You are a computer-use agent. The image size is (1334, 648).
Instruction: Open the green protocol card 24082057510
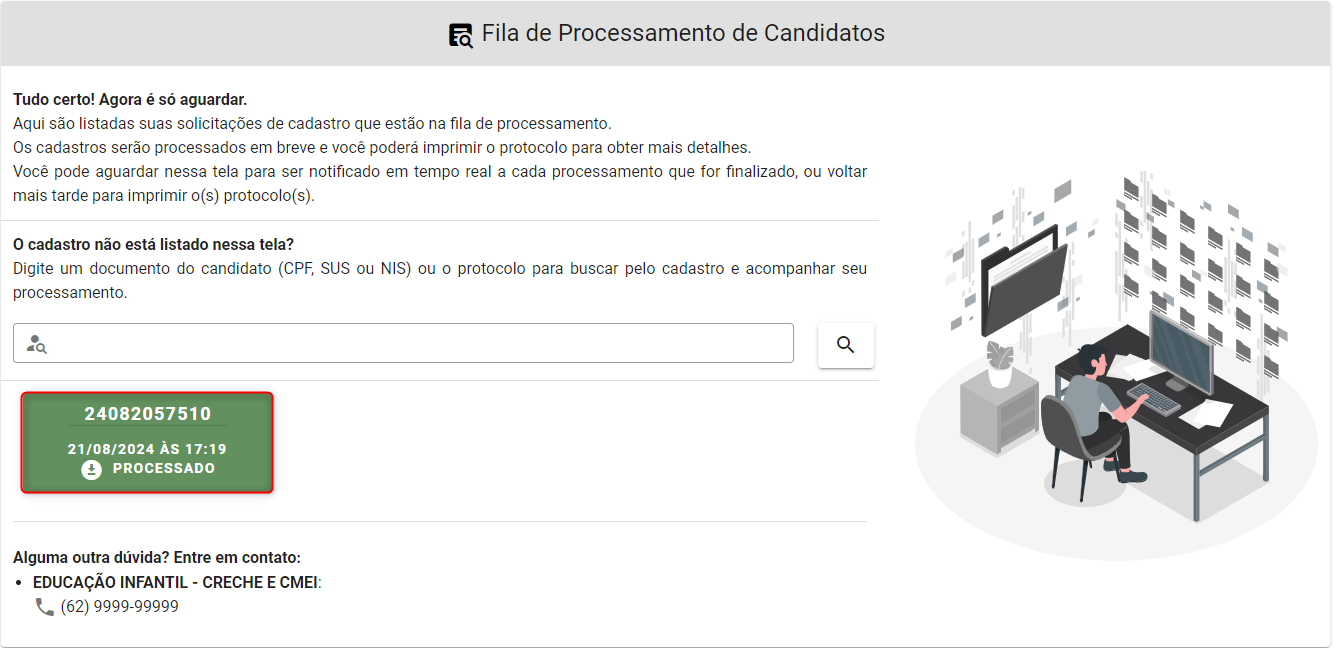(147, 442)
